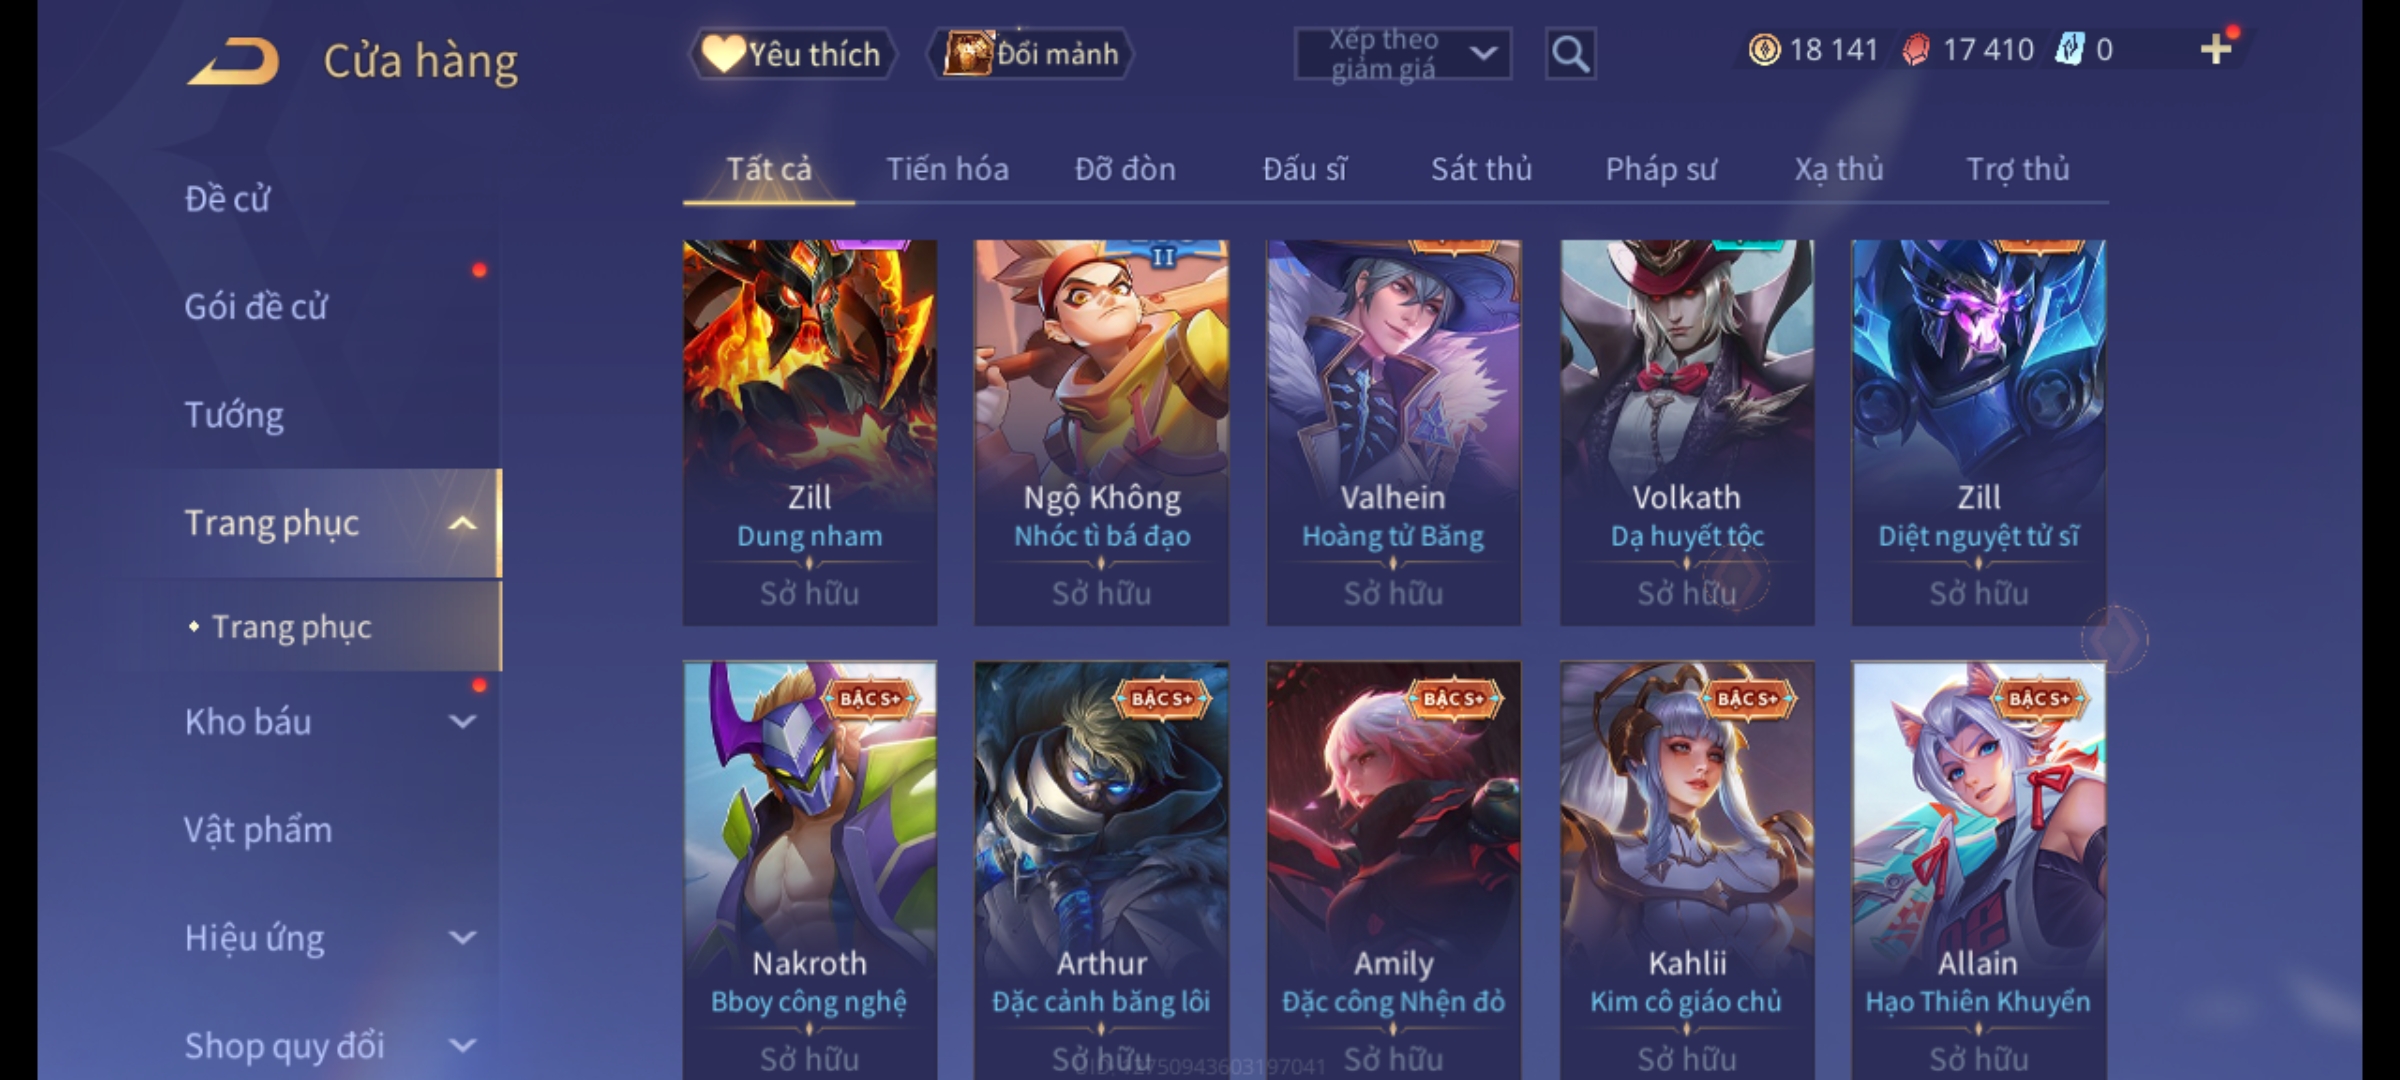Switch to the Sát thủ tab
Screen dimensions: 2400x1080
pyautogui.click(x=1481, y=169)
